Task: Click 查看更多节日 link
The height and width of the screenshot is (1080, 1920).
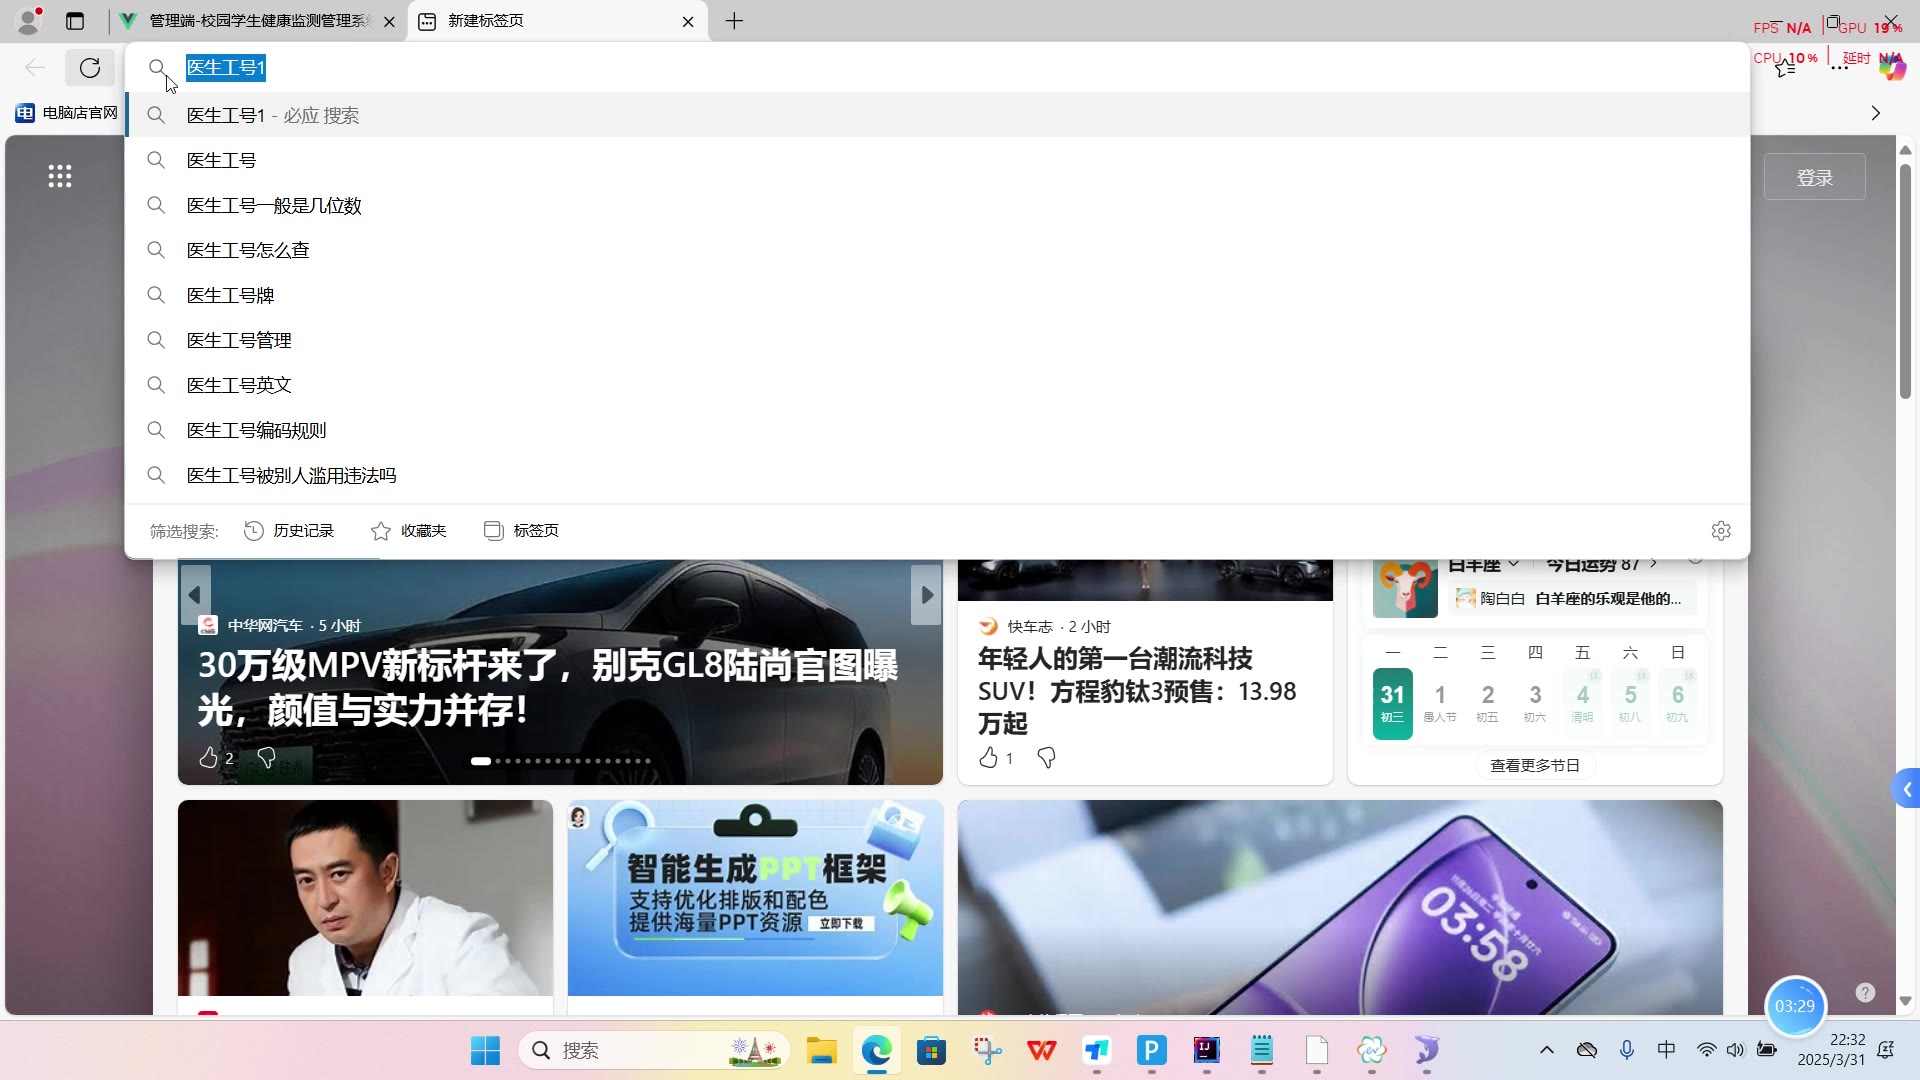Action: [x=1534, y=765]
